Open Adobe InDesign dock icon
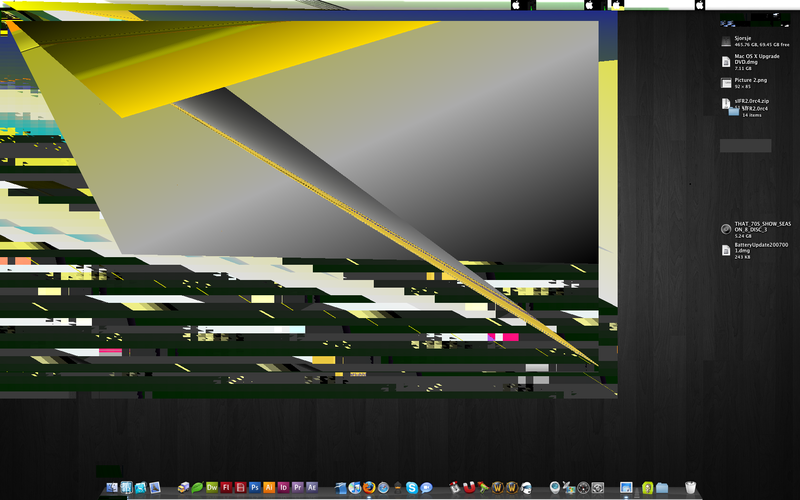Screen dimensions: 800x500 pyautogui.click(x=284, y=487)
